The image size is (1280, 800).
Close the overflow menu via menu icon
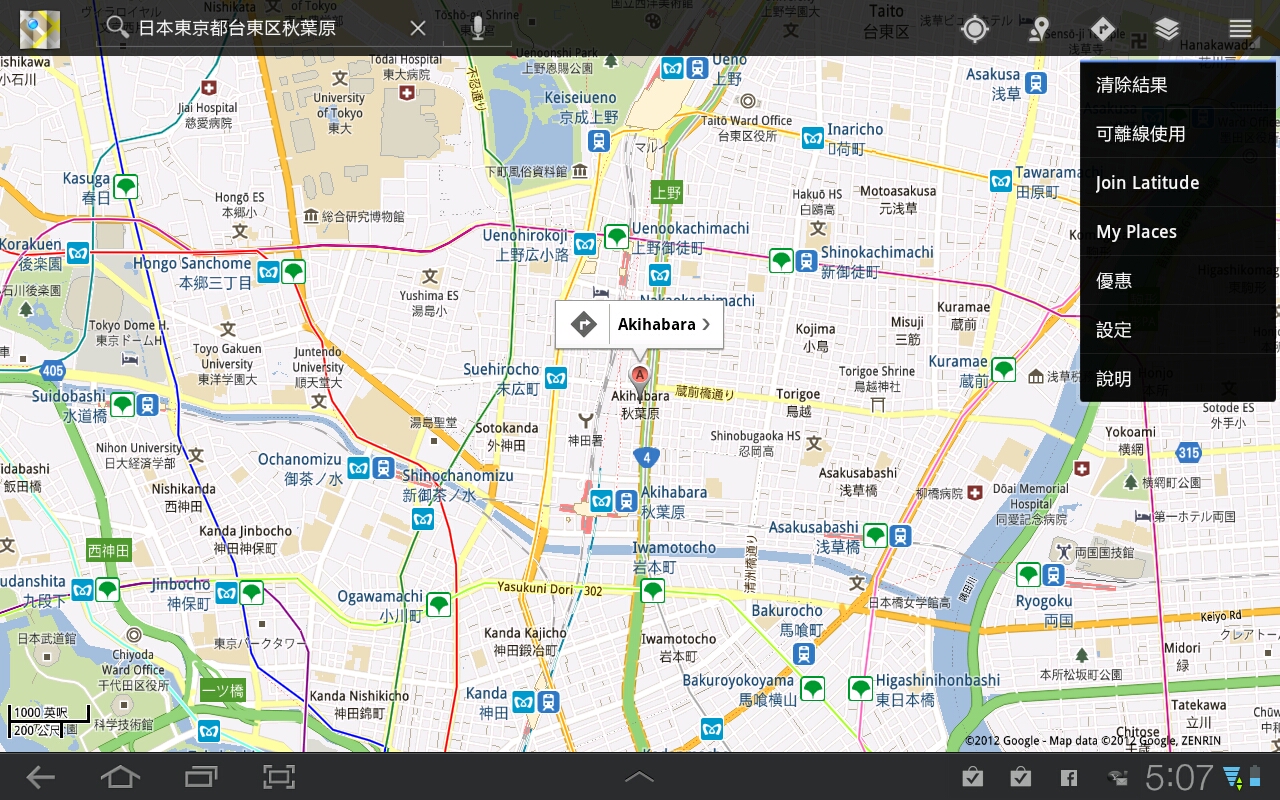[x=1240, y=29]
